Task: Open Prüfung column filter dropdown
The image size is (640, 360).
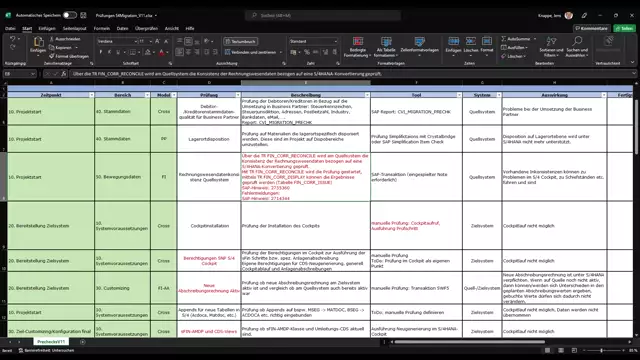Action: point(238,95)
